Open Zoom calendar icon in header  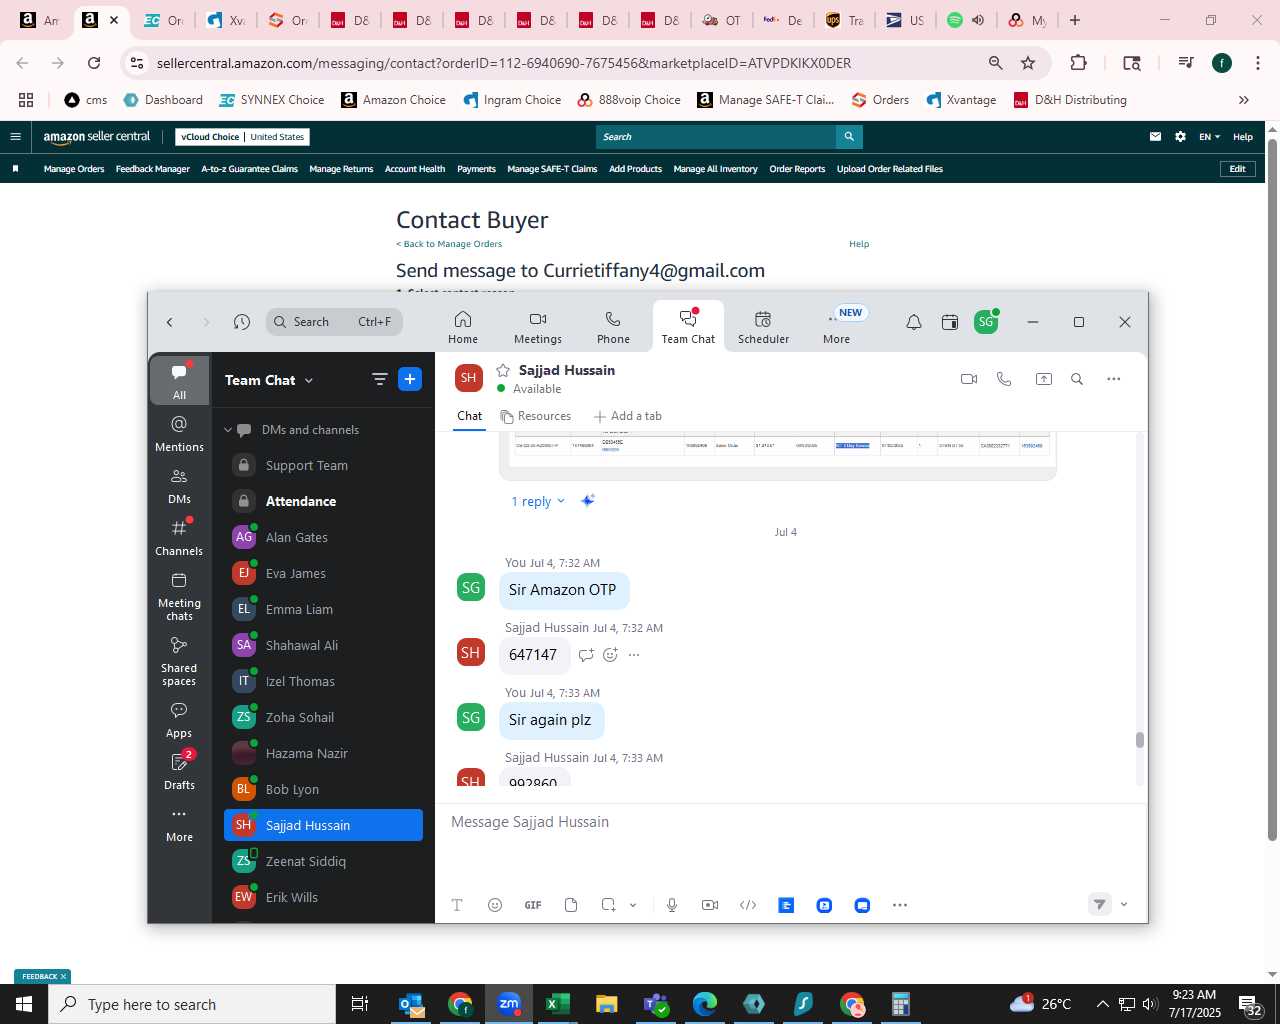pos(950,322)
